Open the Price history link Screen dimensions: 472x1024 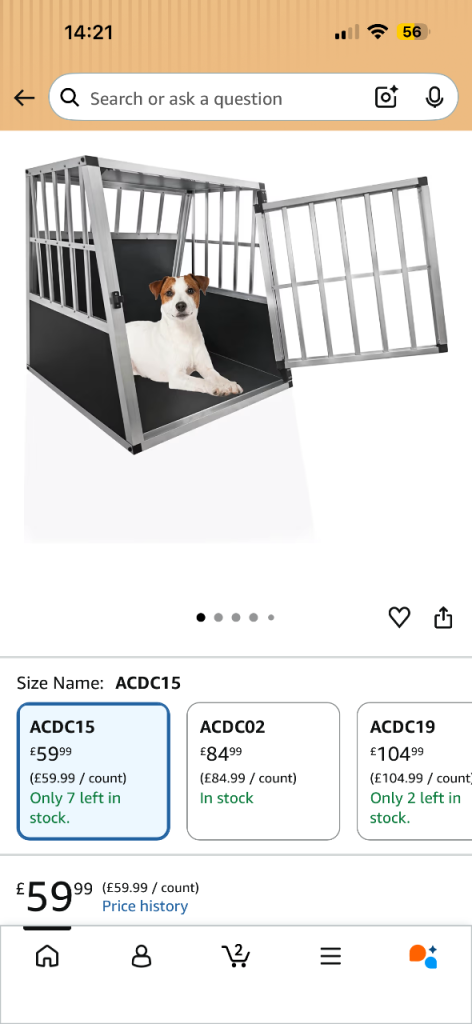145,906
